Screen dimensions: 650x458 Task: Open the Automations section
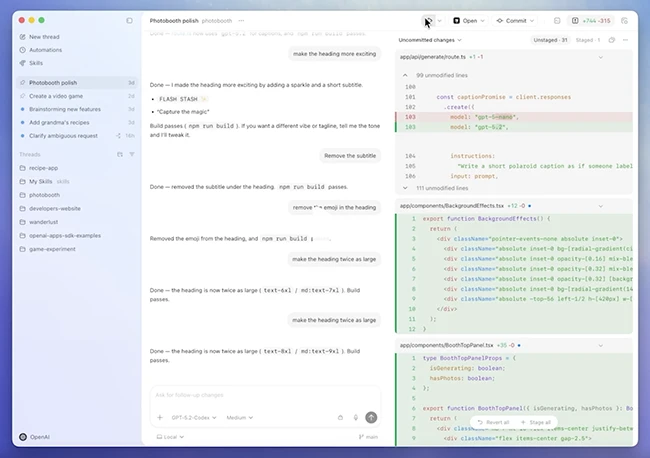click(45, 50)
